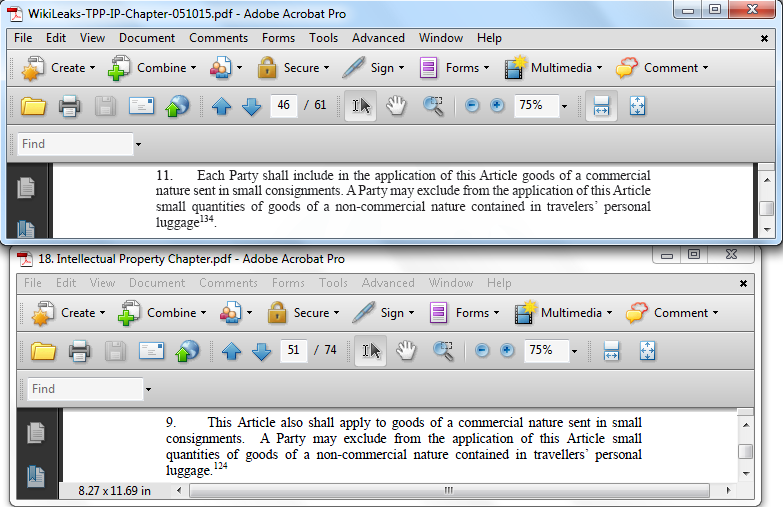Open Collaborate dropdown in WikiLeaks window

pos(239,68)
